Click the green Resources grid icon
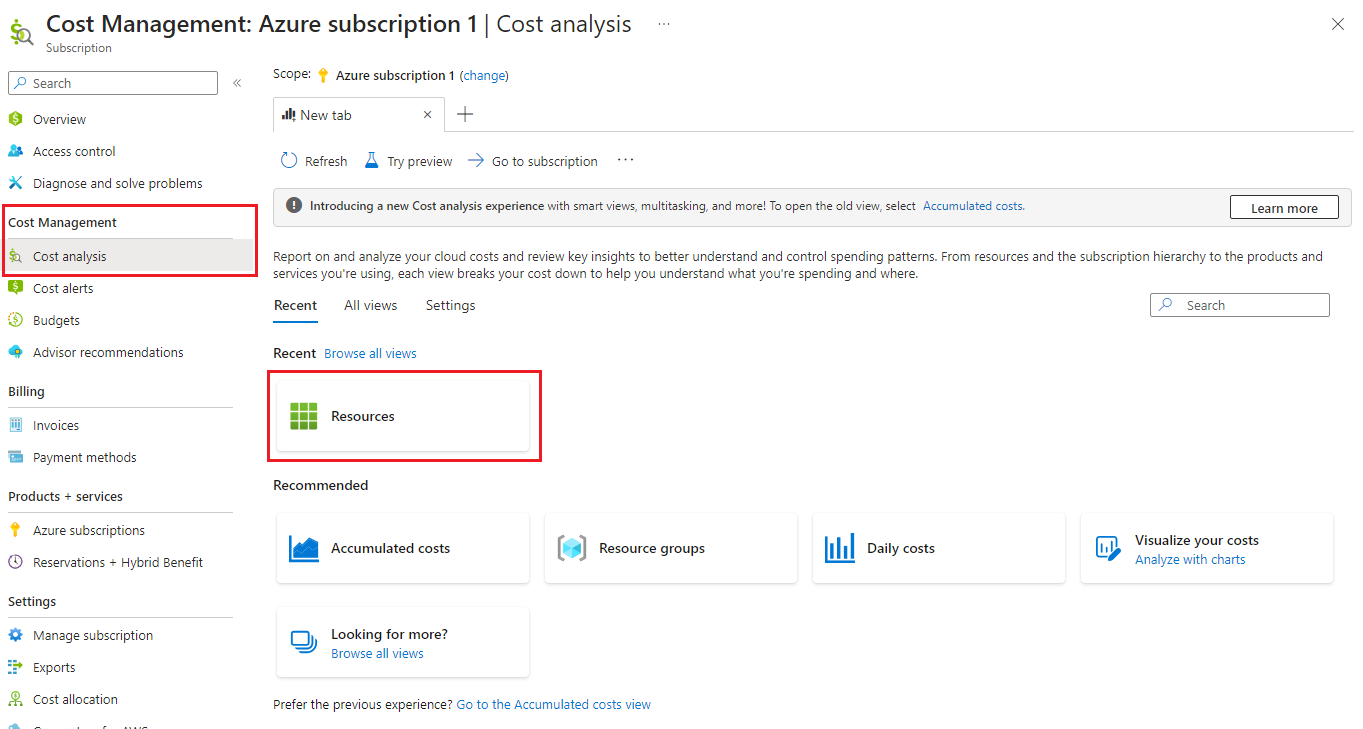 pos(303,416)
